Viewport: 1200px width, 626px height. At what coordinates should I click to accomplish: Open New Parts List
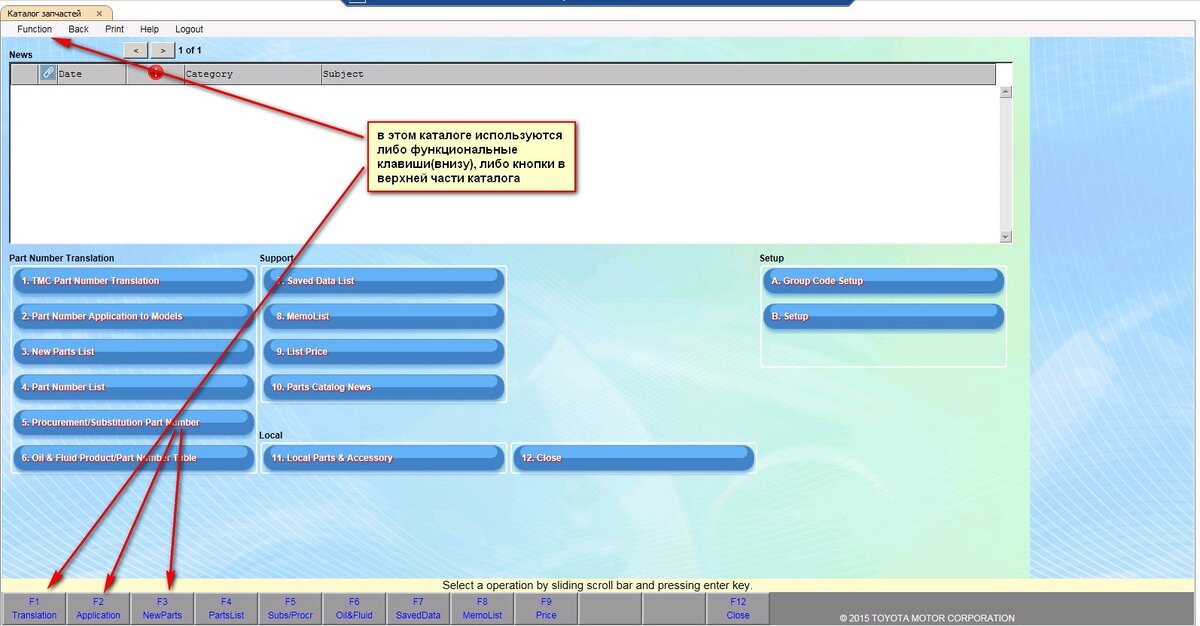click(134, 352)
